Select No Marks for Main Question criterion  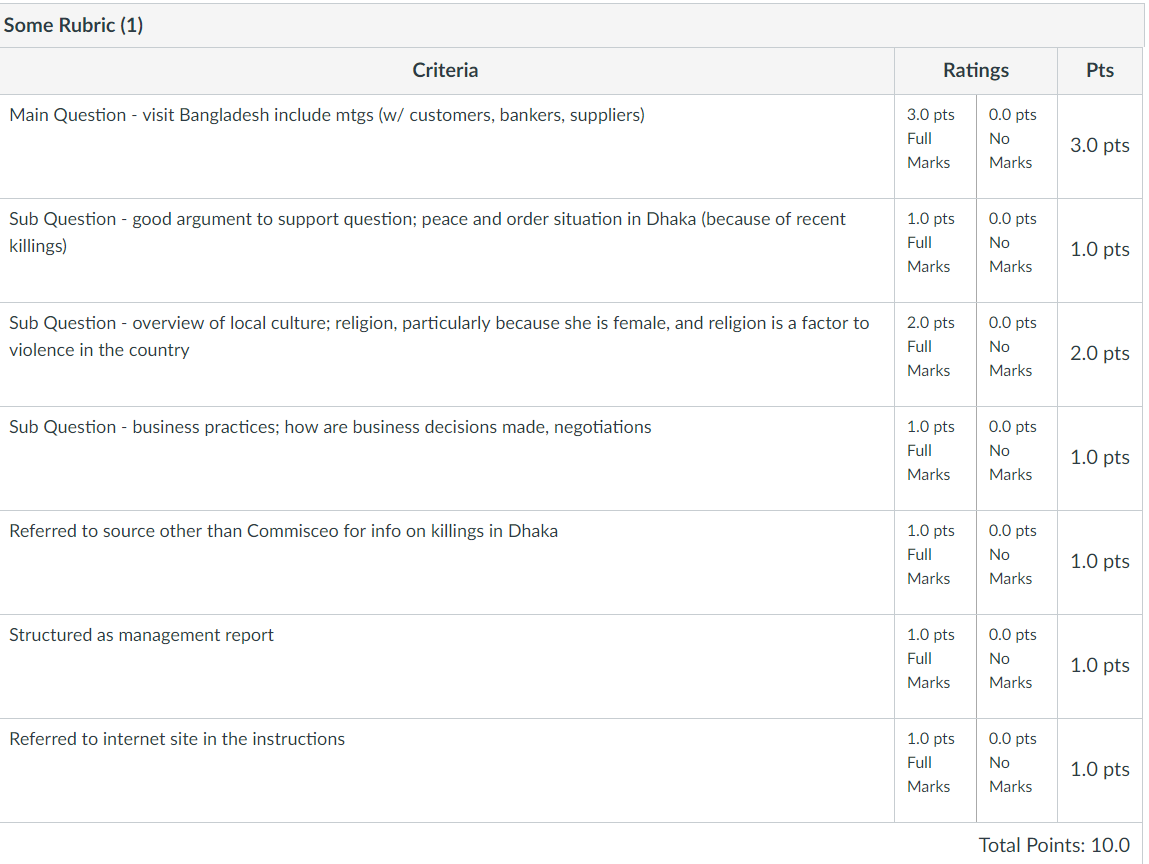[1017, 146]
